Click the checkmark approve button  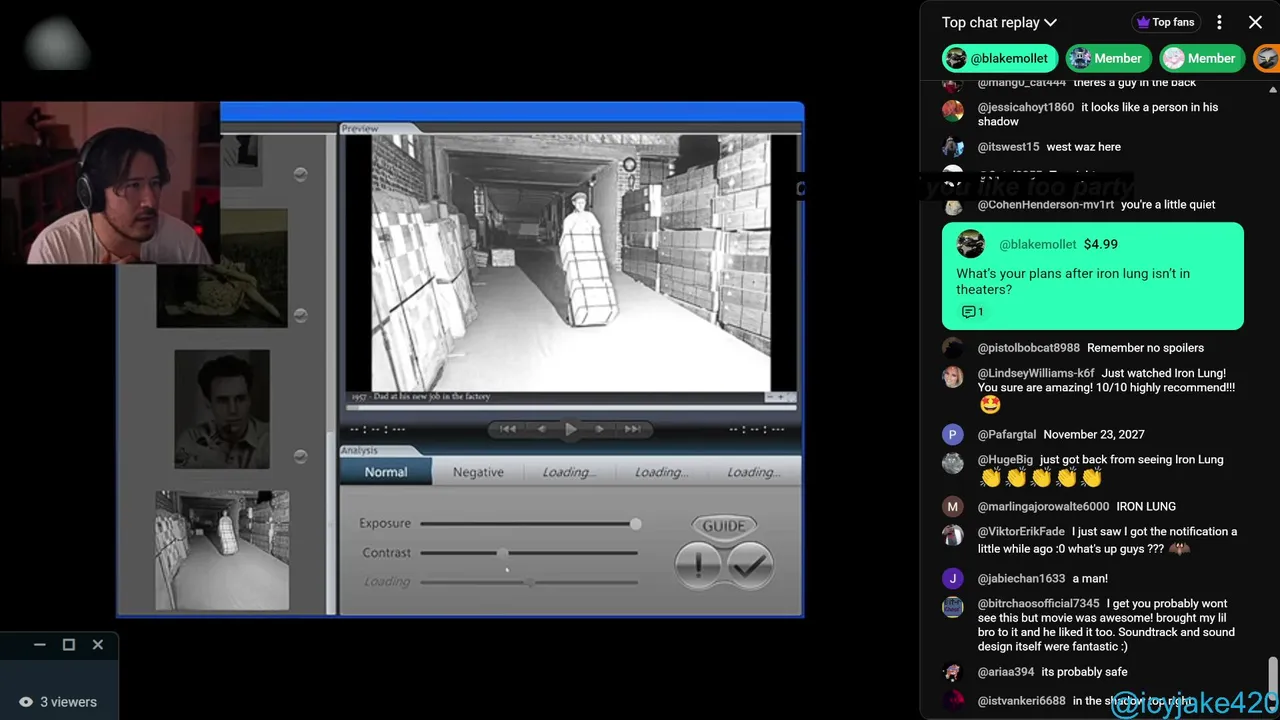pos(750,565)
